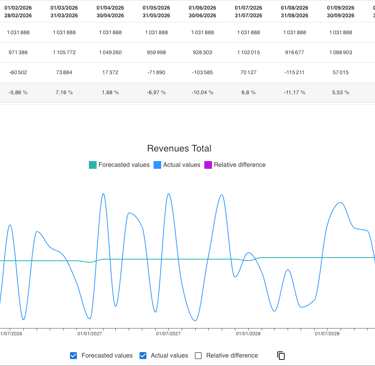Uncheck the Forecasted values checkbox
This screenshot has width=375, height=366.
click(73, 356)
